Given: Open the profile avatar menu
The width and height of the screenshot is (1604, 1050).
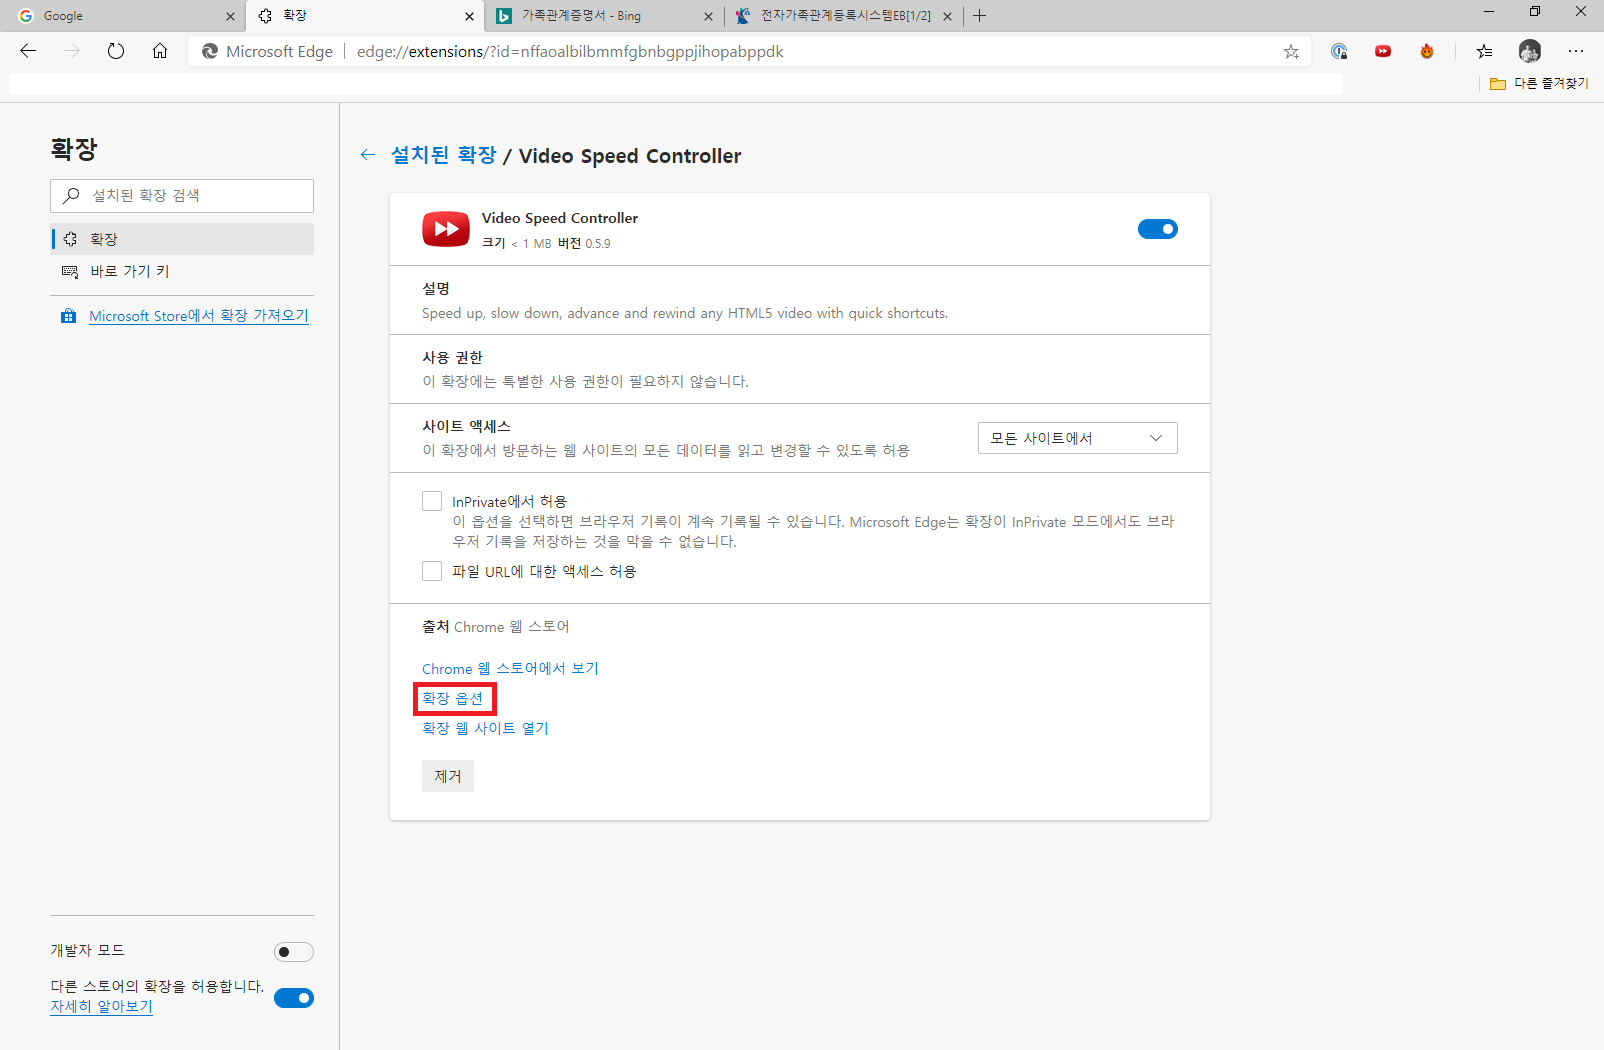Looking at the screenshot, I should pyautogui.click(x=1530, y=51).
